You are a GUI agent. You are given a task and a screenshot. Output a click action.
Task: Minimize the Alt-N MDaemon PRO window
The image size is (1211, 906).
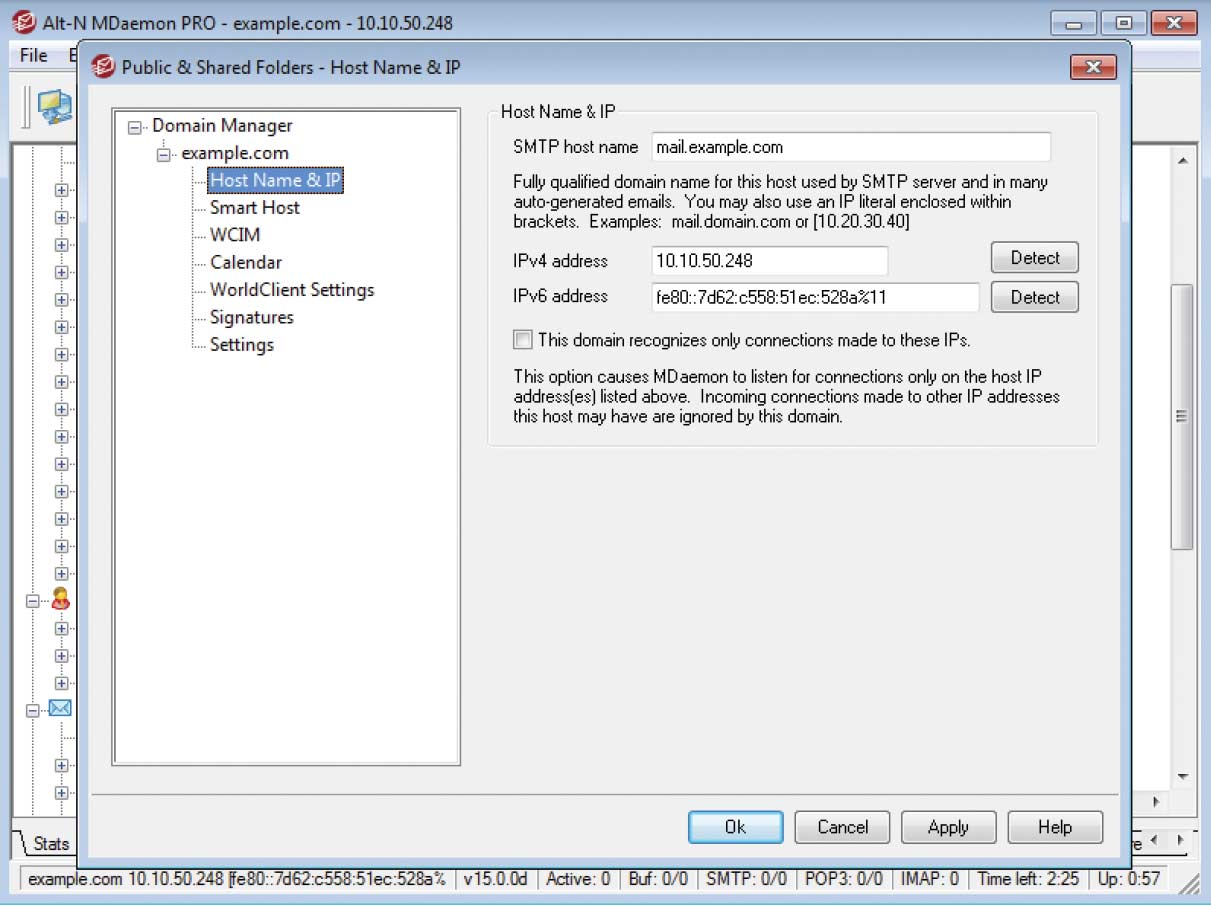click(1074, 22)
